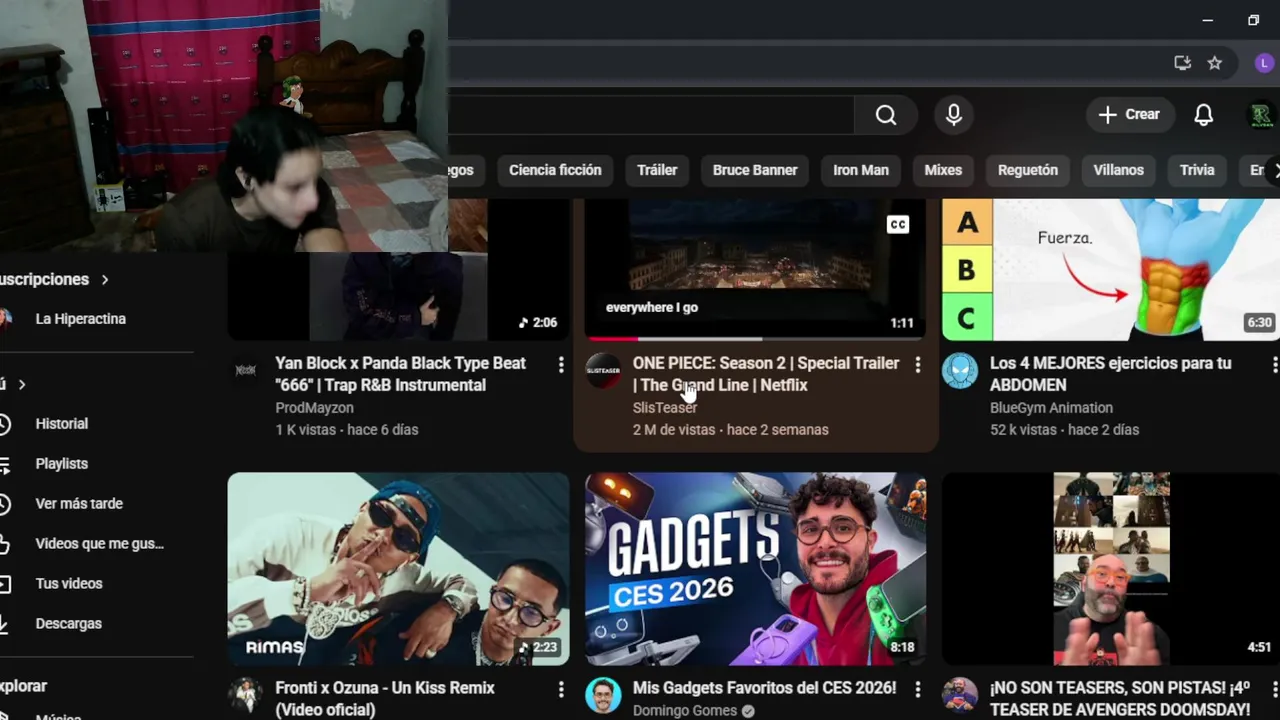Select the Tráiler filter chip
This screenshot has width=1280, height=720.
pyautogui.click(x=657, y=170)
